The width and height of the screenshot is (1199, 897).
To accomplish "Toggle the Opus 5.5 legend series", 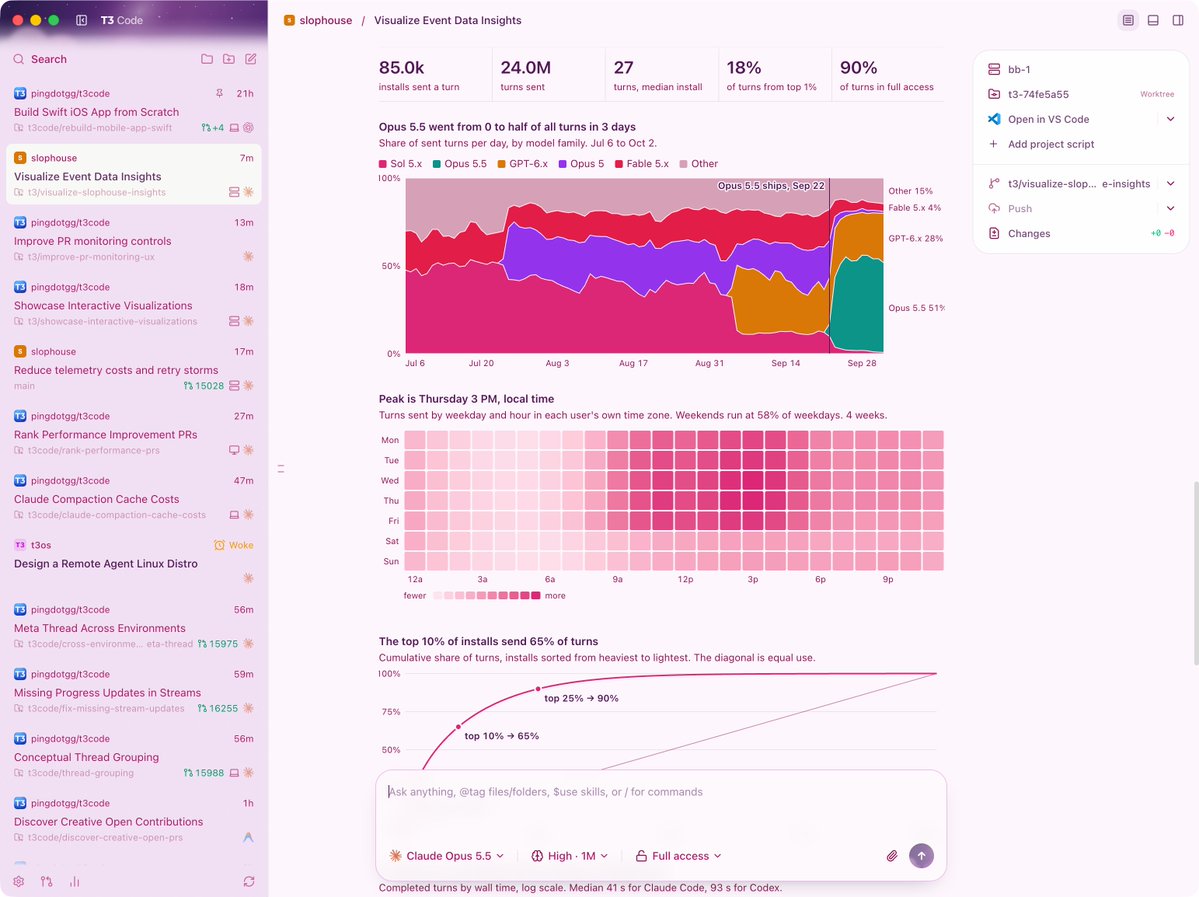I will [460, 164].
